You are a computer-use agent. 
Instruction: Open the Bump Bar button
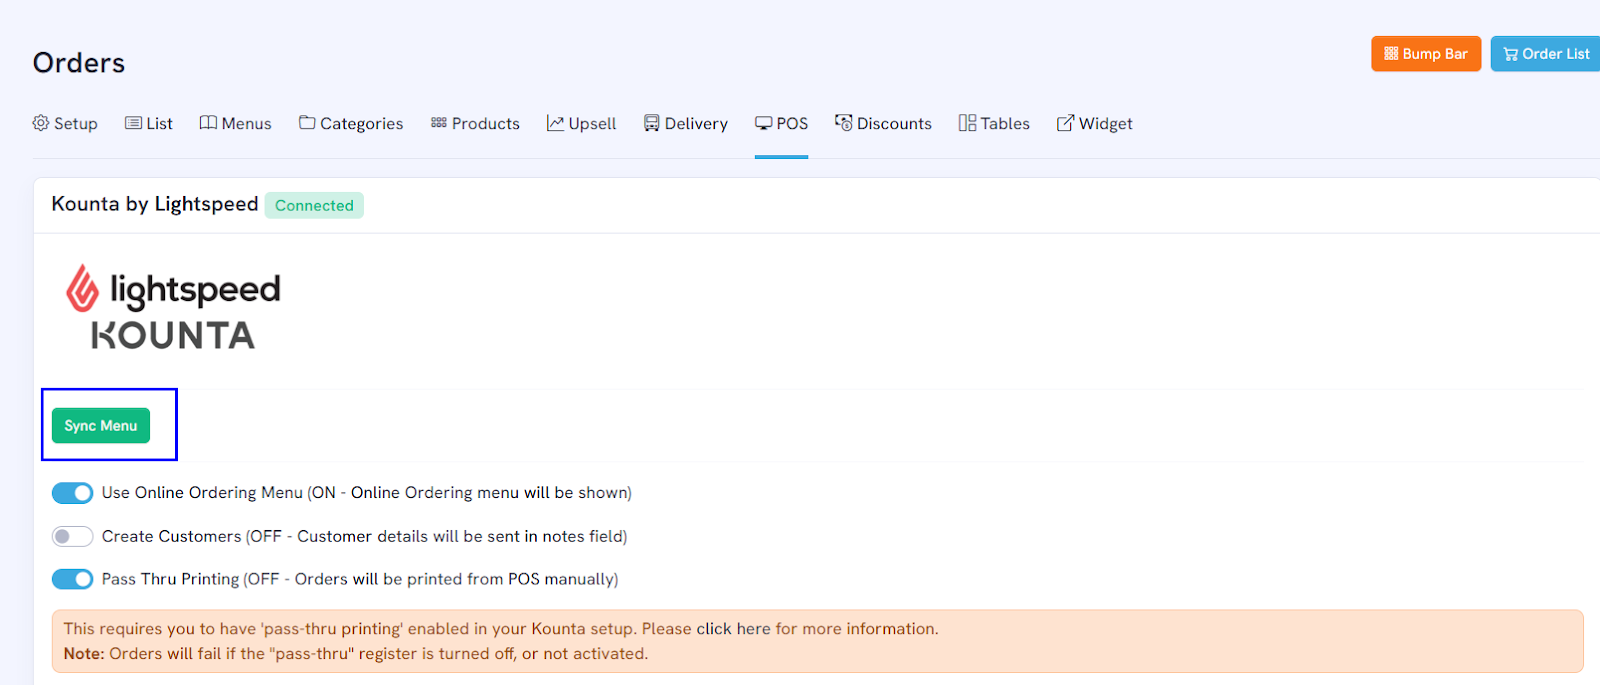(x=1426, y=54)
